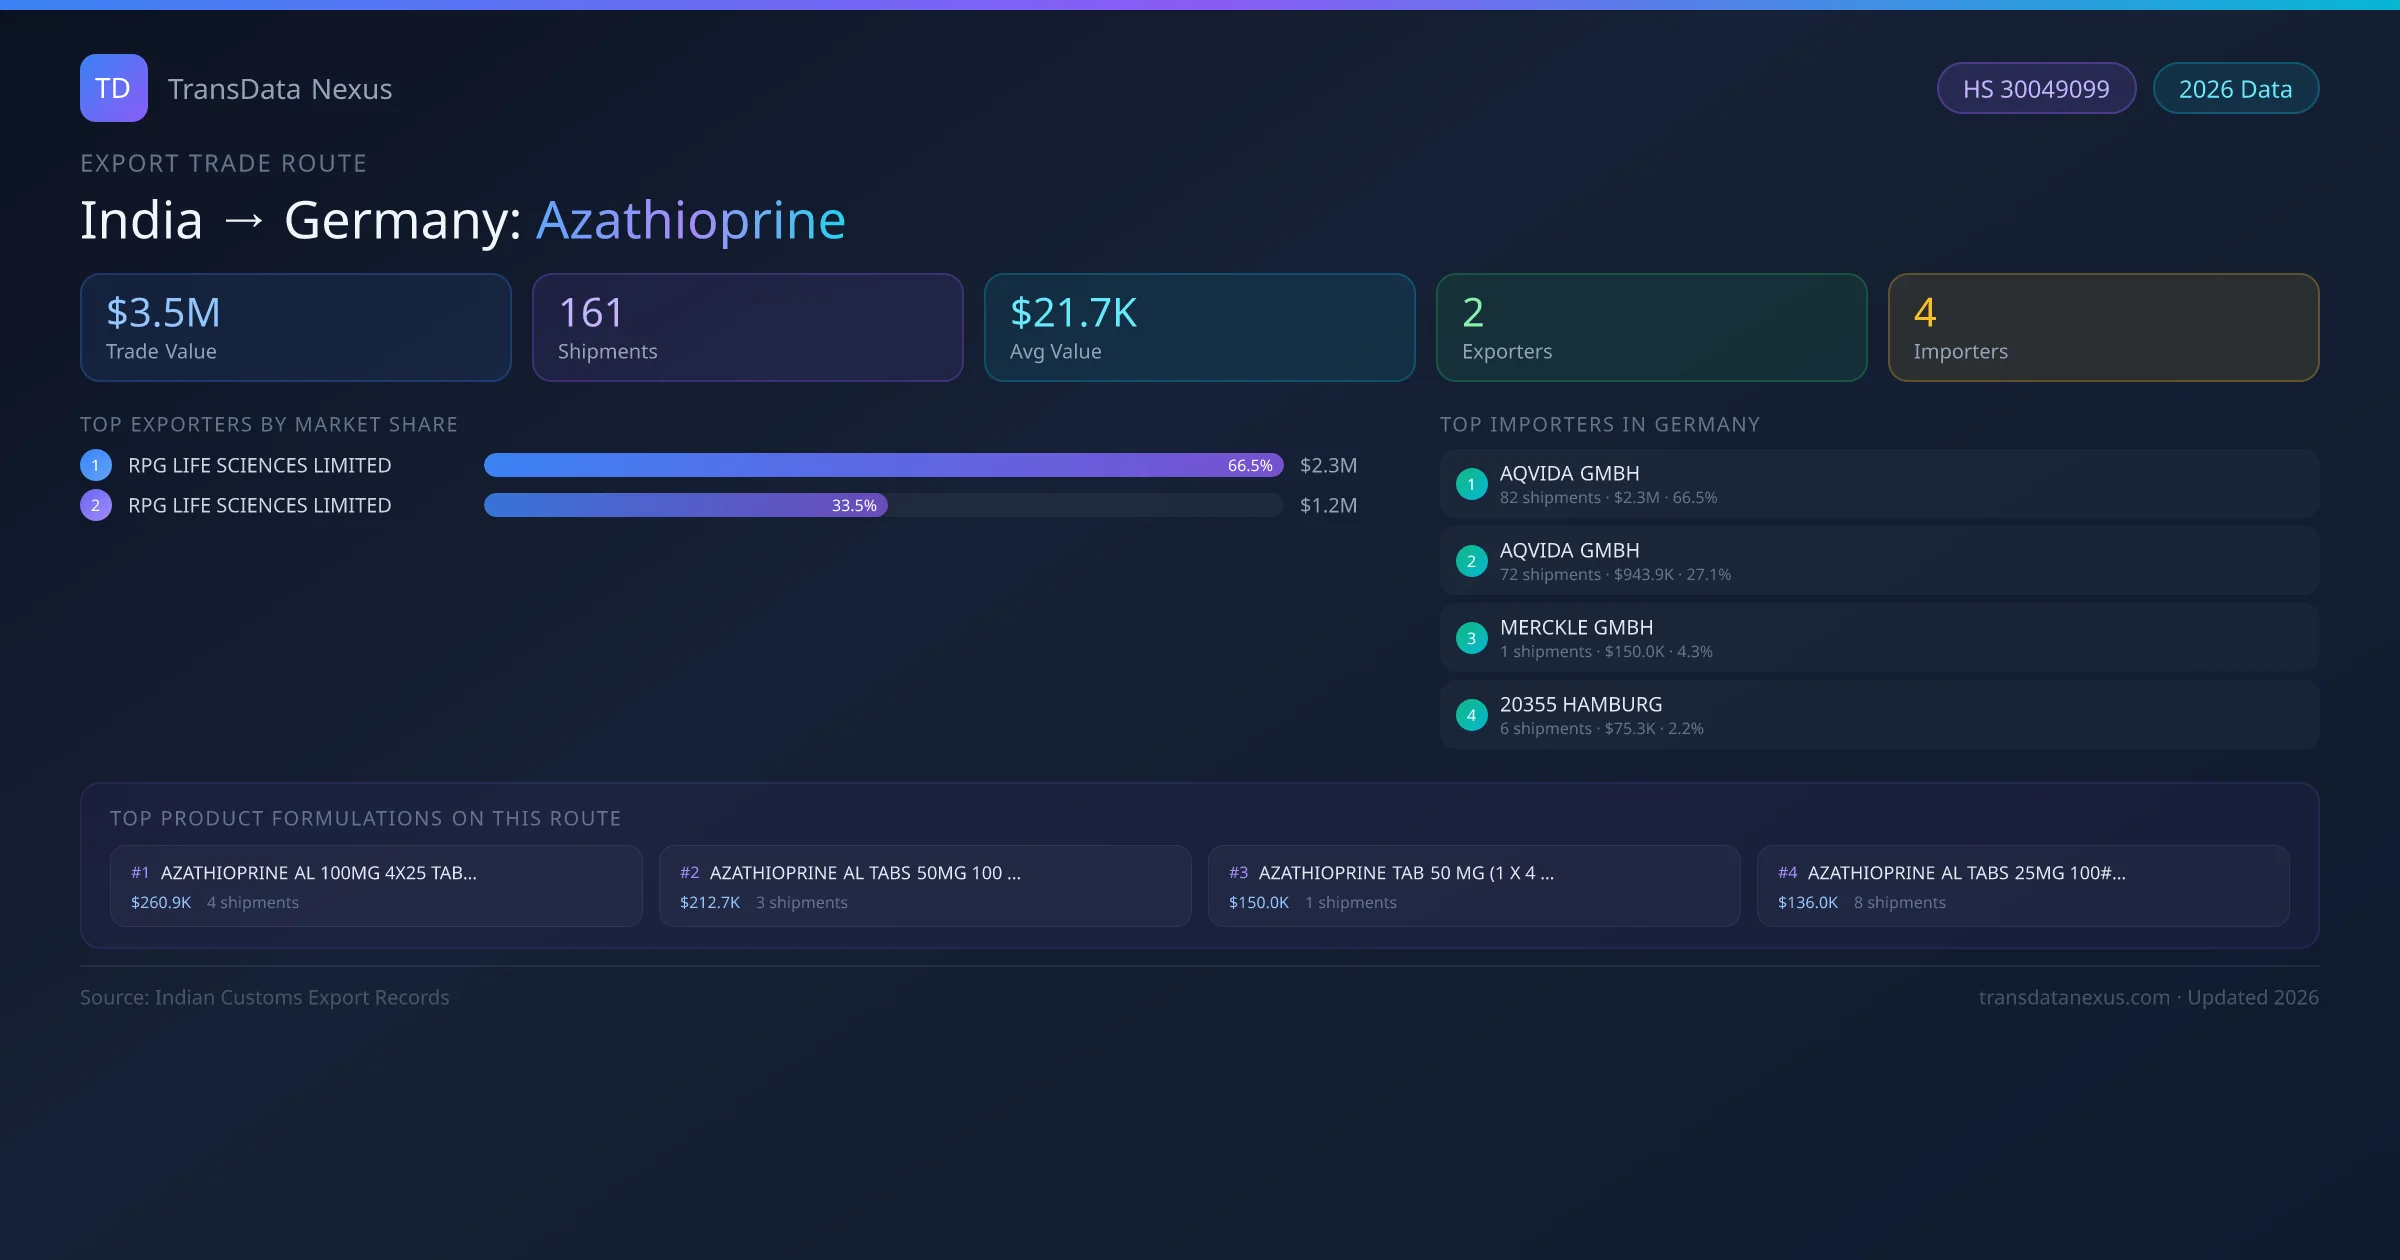The image size is (2400, 1260).
Task: Click the 33.5% market share bar
Action: coord(685,505)
